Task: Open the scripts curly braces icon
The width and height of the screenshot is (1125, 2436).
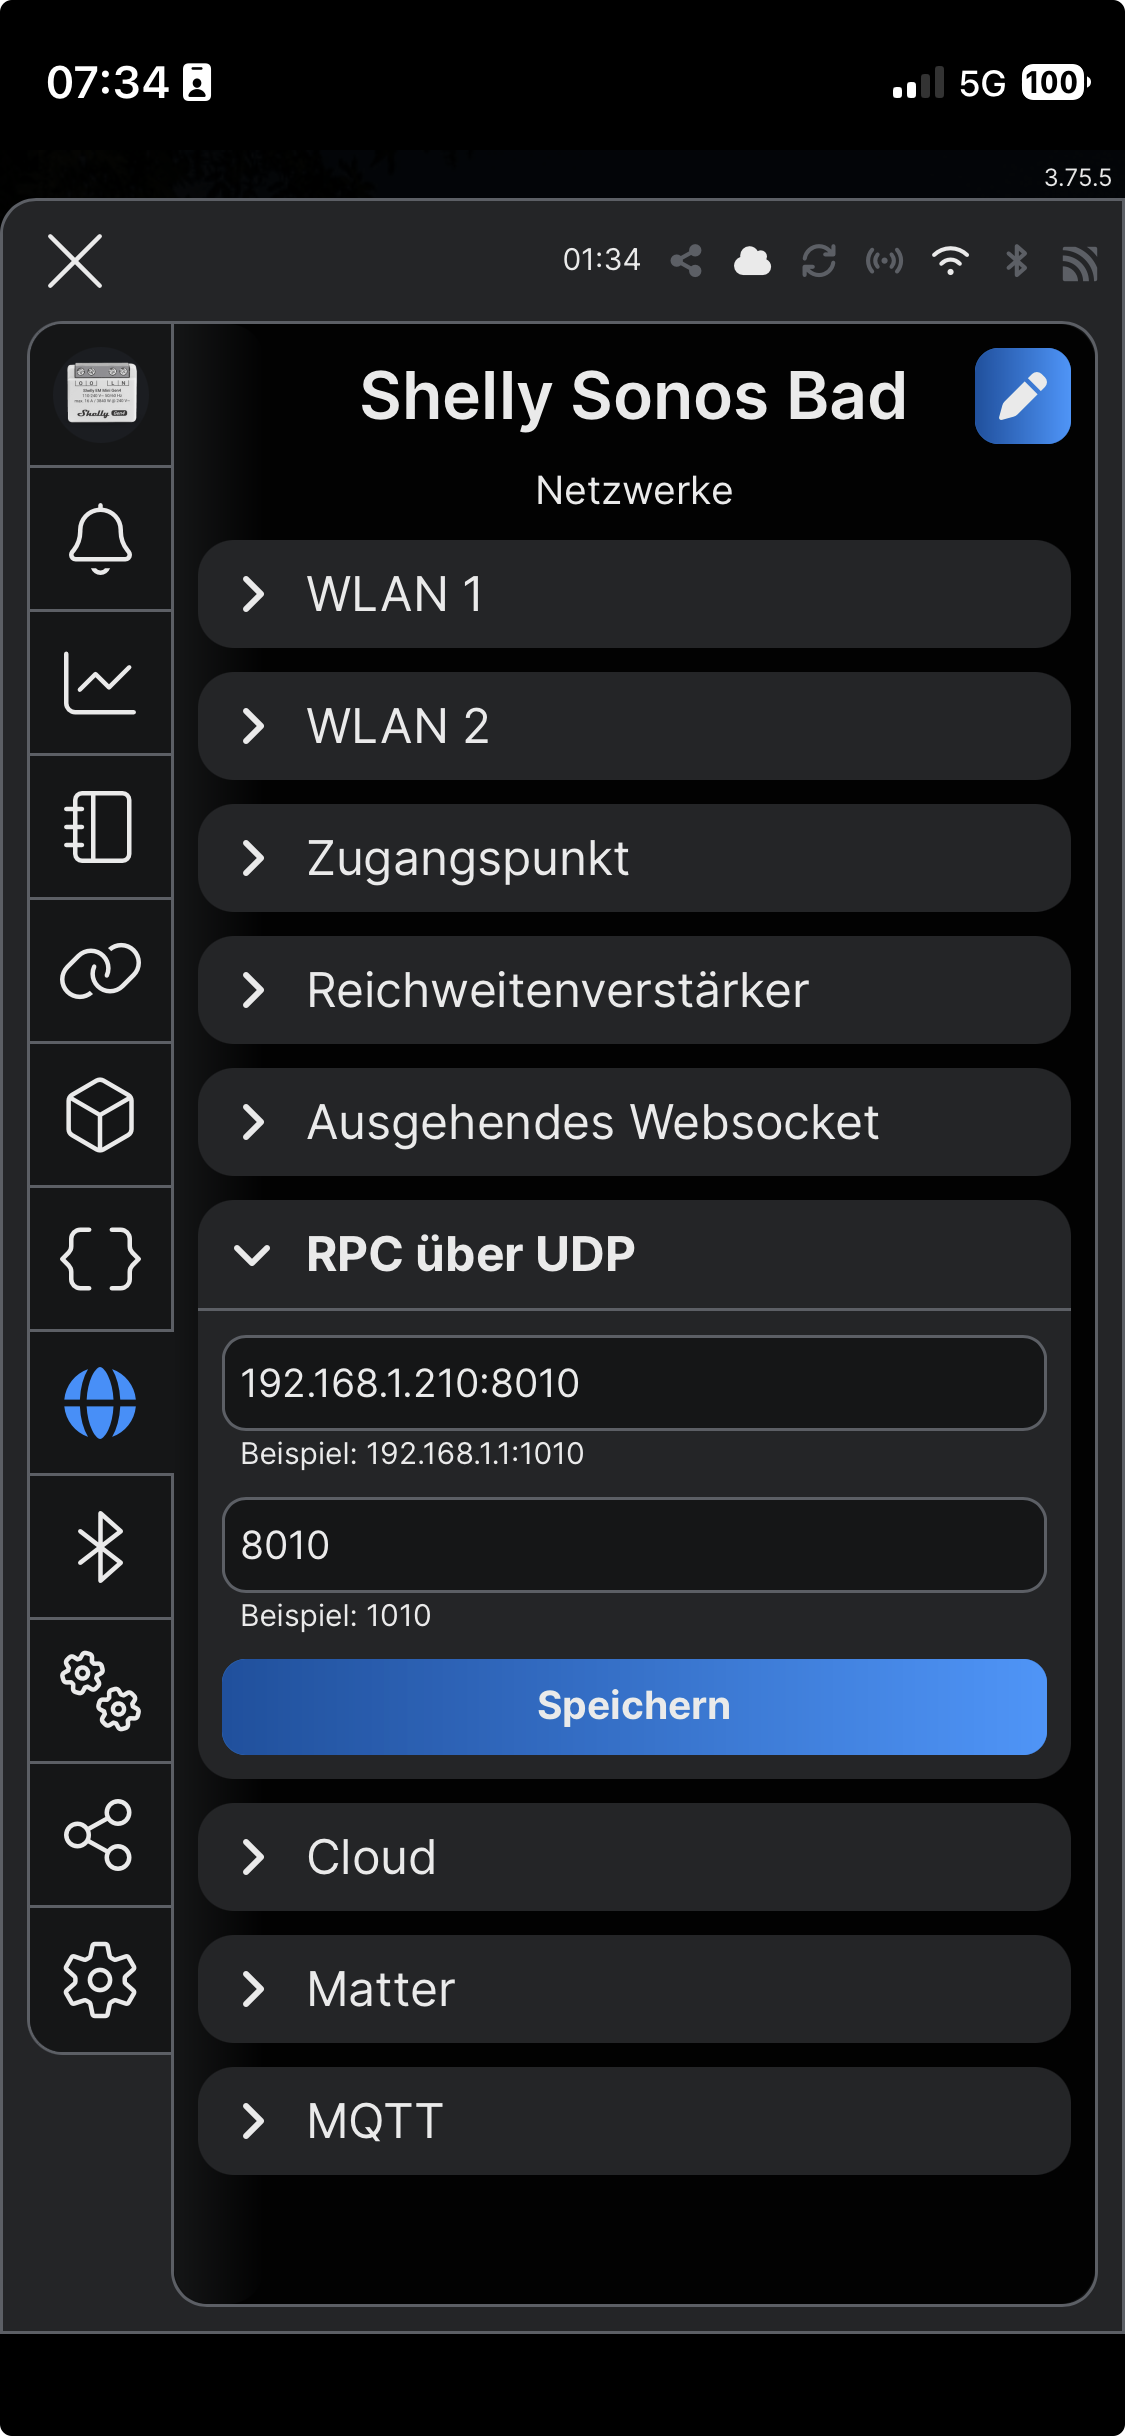Action: coord(100,1259)
